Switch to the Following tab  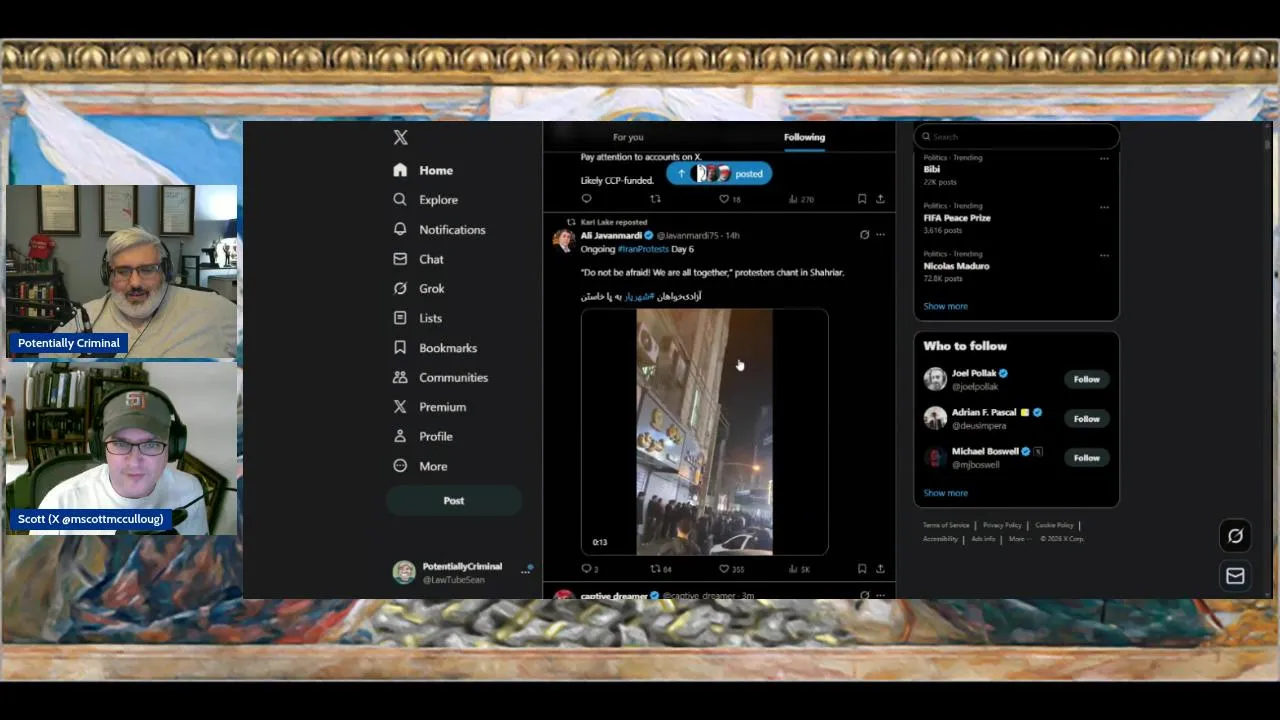point(804,137)
